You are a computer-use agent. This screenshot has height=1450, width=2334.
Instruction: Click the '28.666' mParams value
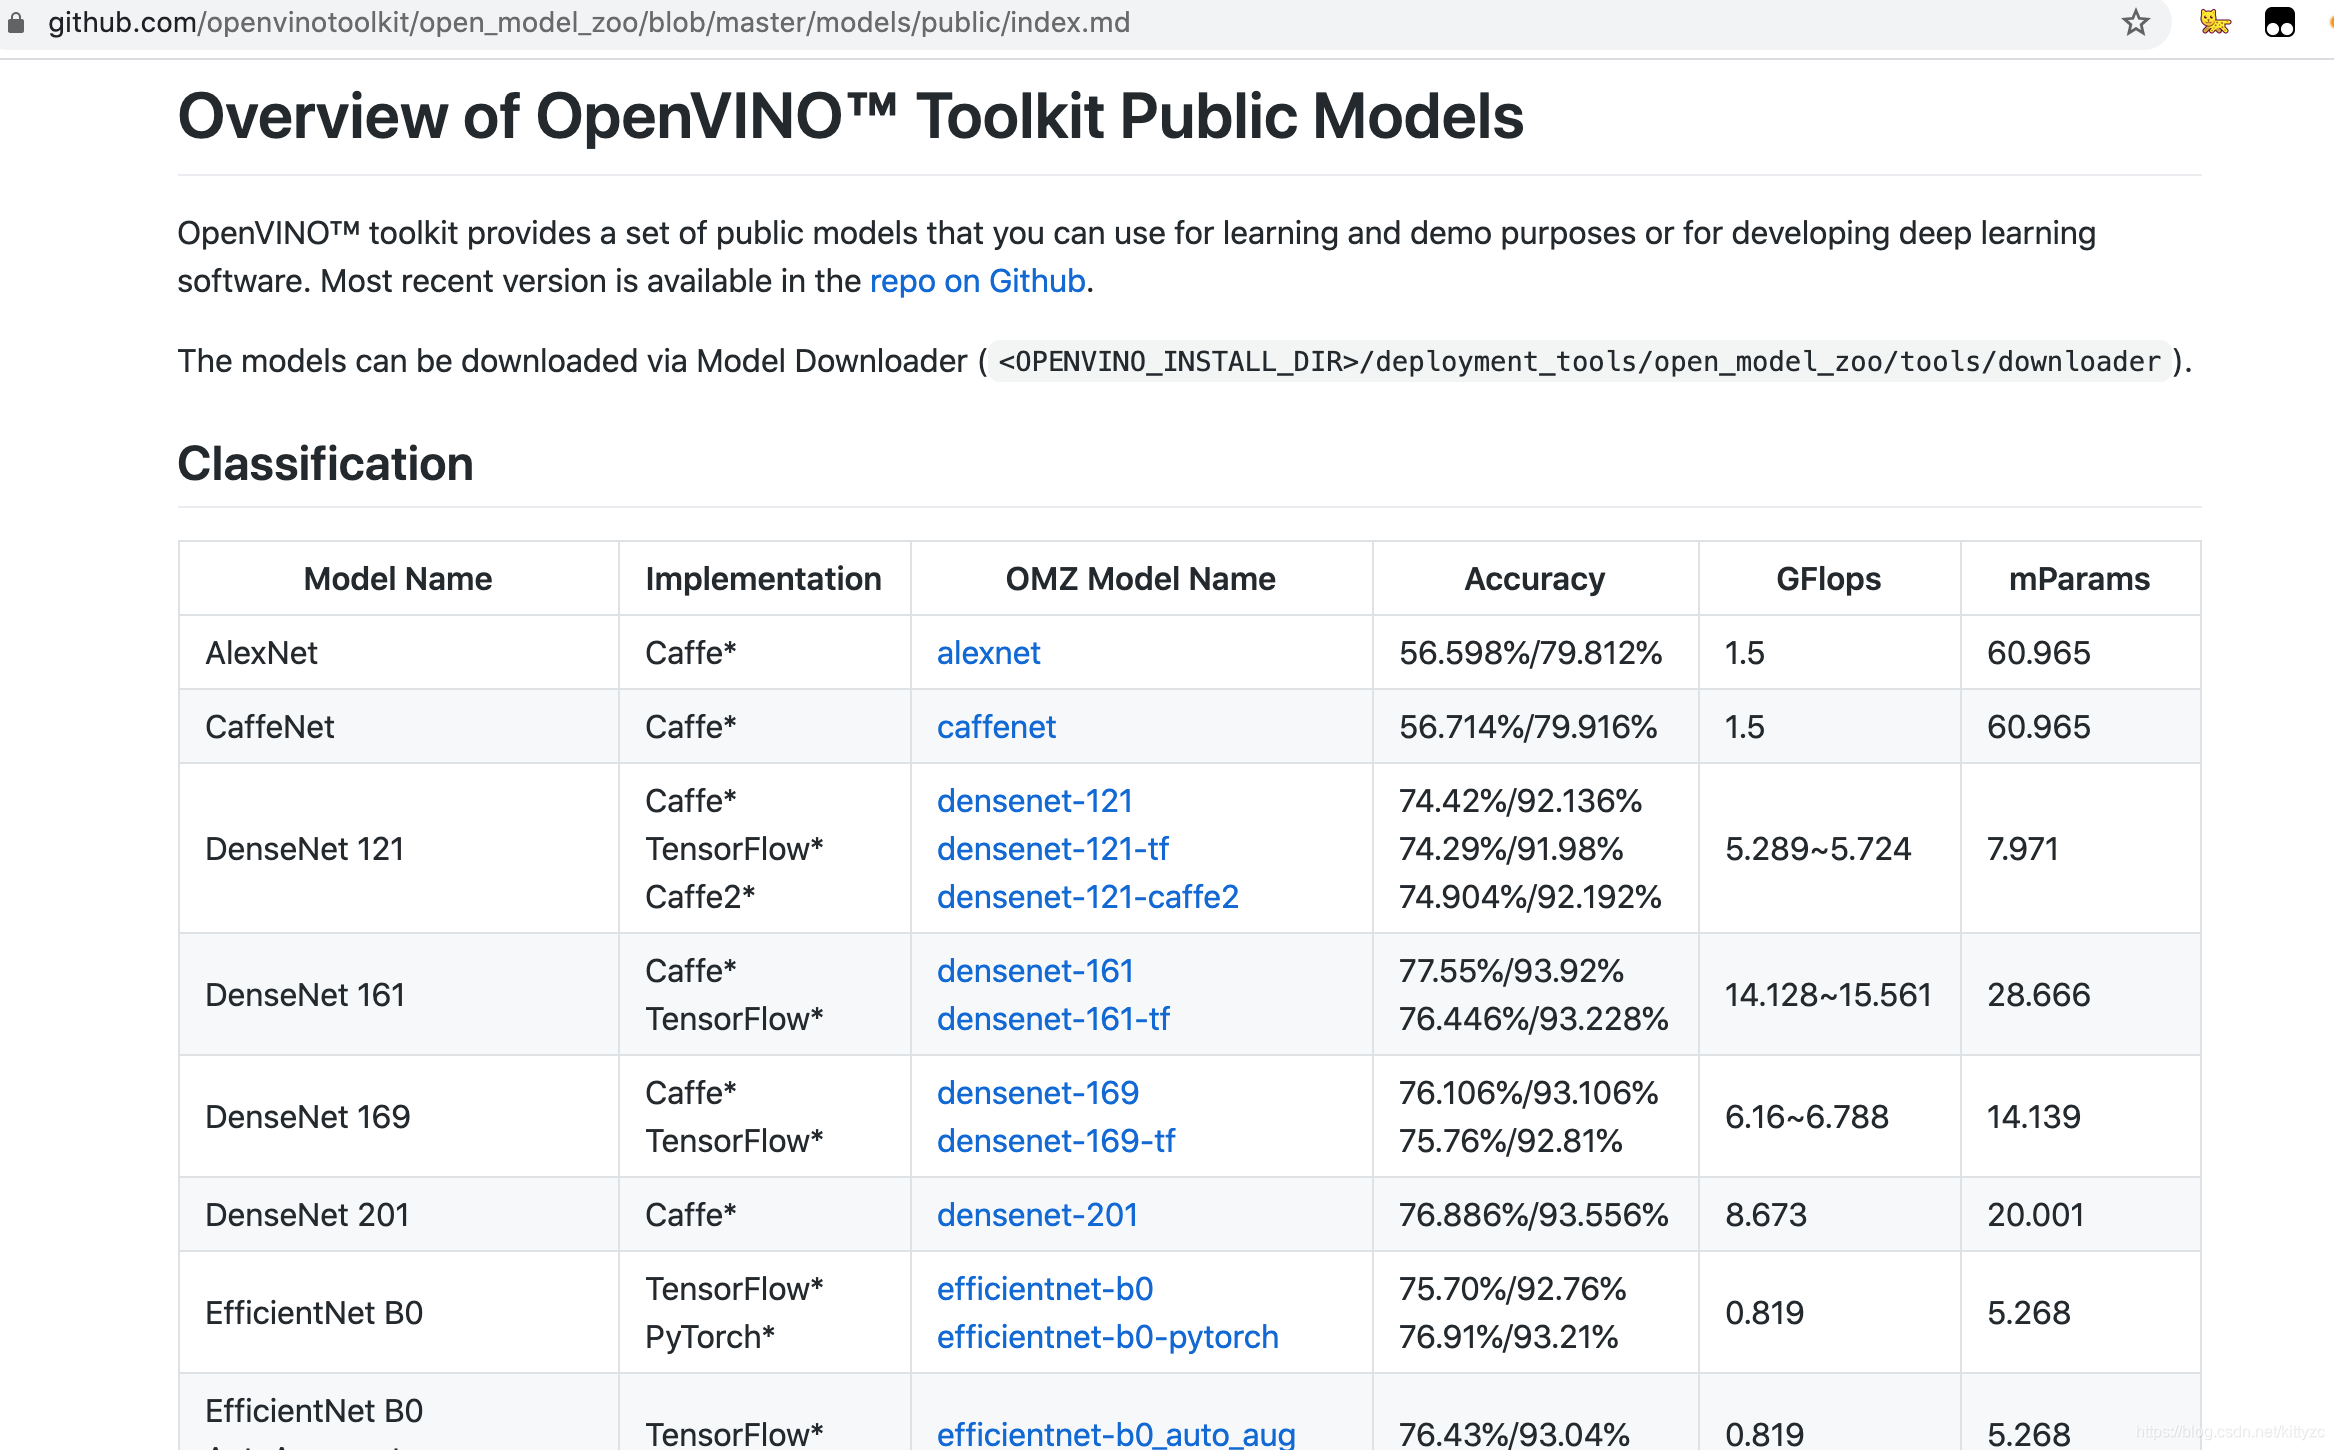click(x=2038, y=995)
